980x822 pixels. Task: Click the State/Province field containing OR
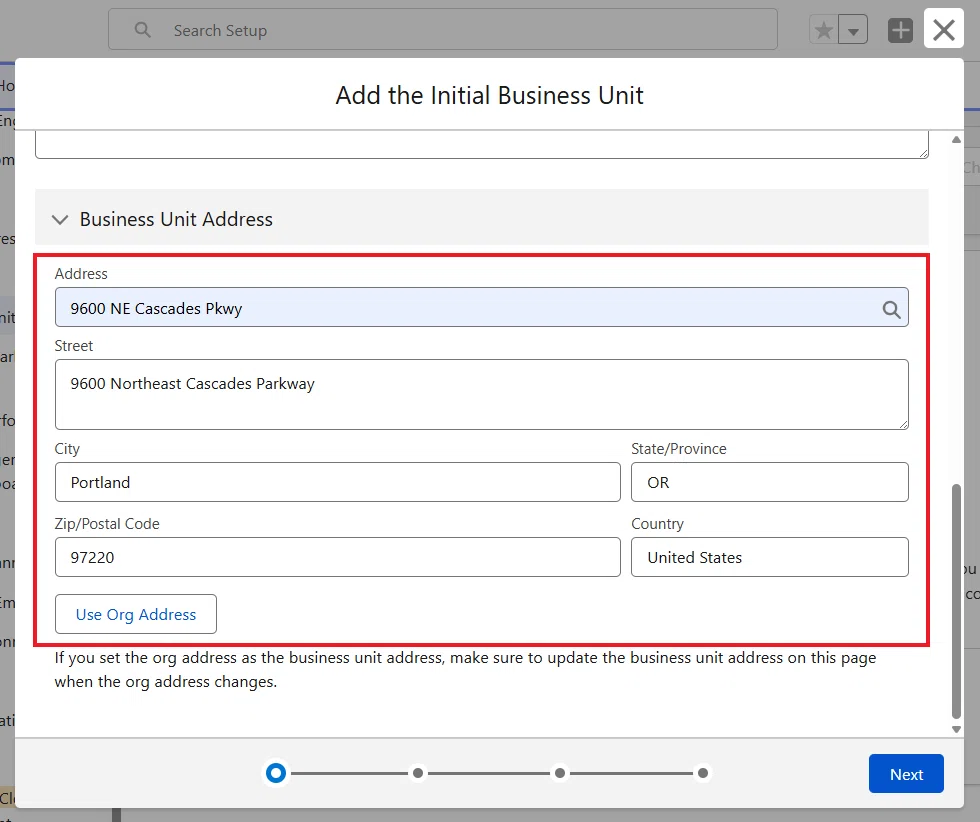[769, 482]
